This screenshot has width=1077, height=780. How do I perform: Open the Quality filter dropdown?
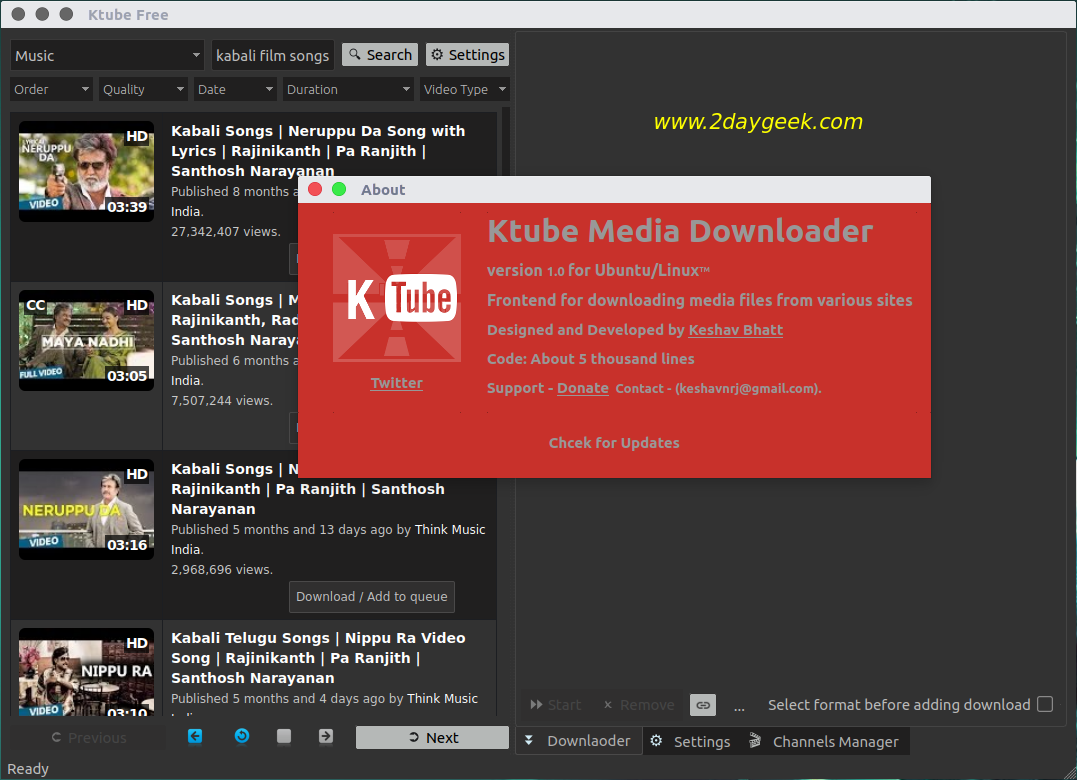pos(143,89)
